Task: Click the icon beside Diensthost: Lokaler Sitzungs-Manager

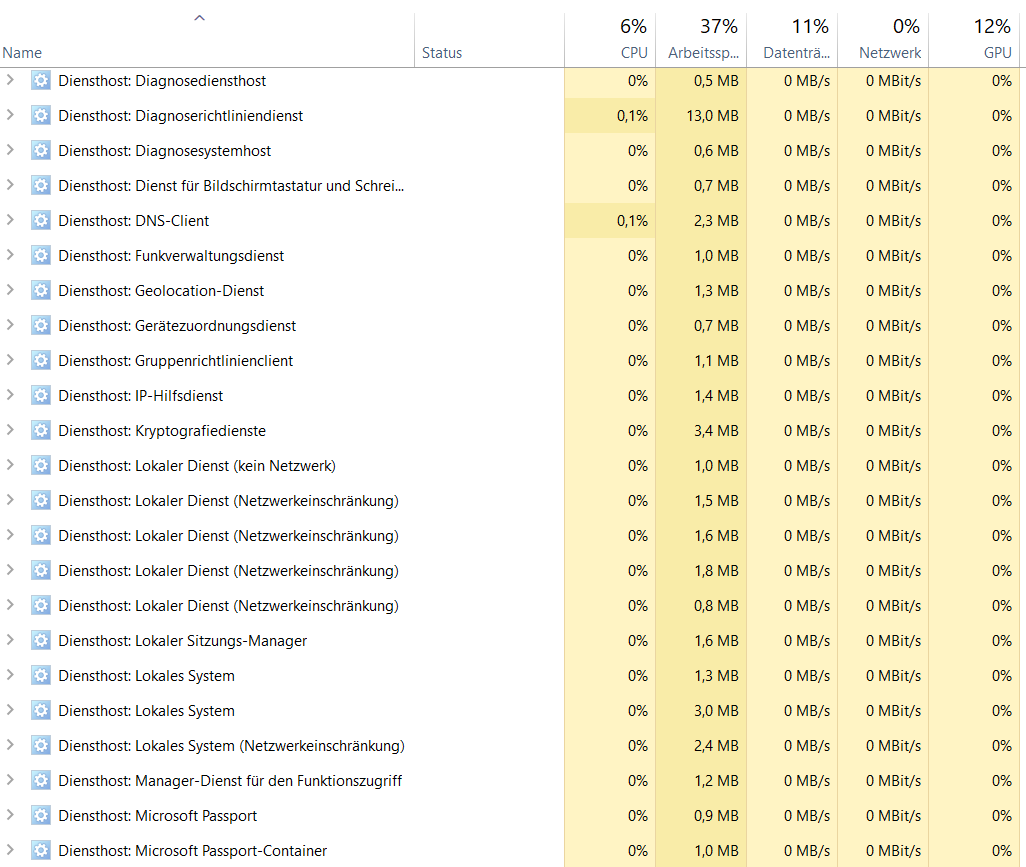Action: (x=41, y=641)
